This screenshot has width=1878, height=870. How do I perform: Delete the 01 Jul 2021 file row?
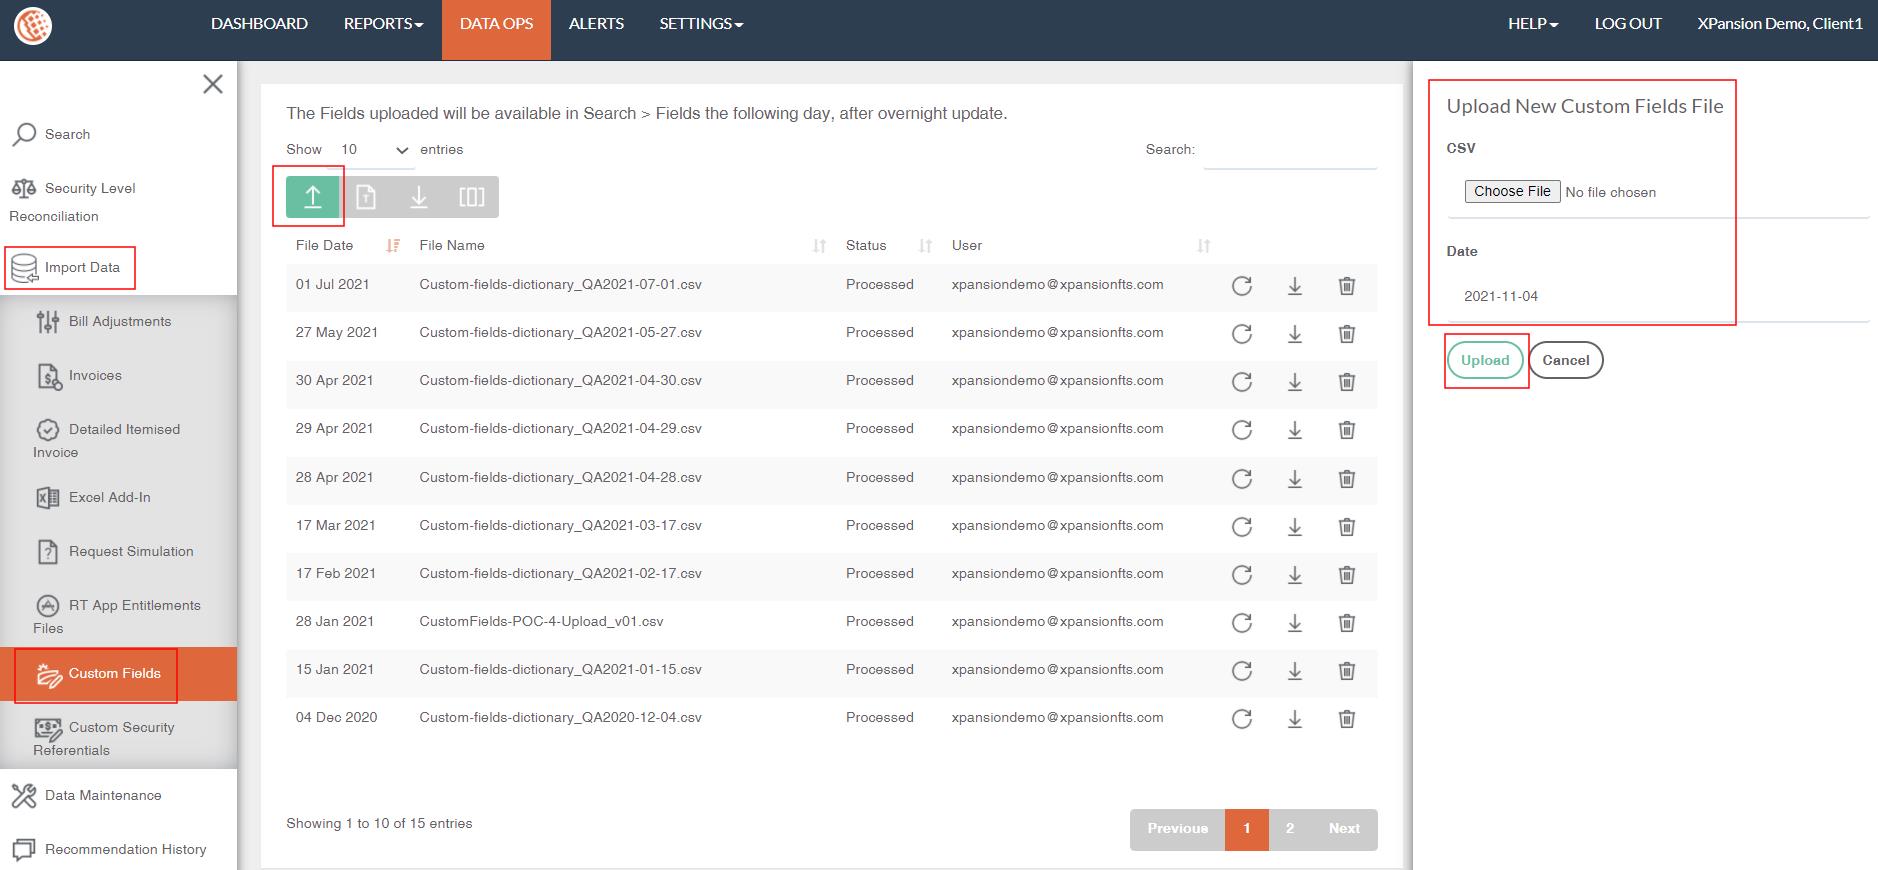coord(1346,286)
